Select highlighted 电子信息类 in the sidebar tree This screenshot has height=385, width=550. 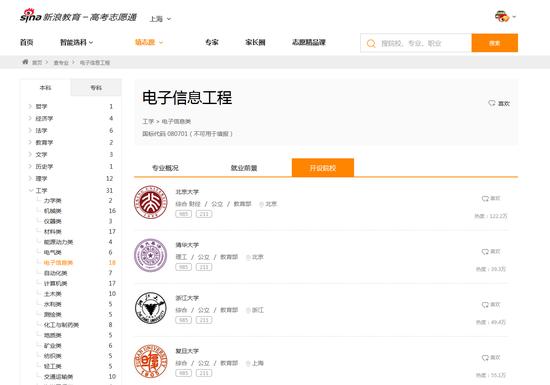[x=59, y=263]
